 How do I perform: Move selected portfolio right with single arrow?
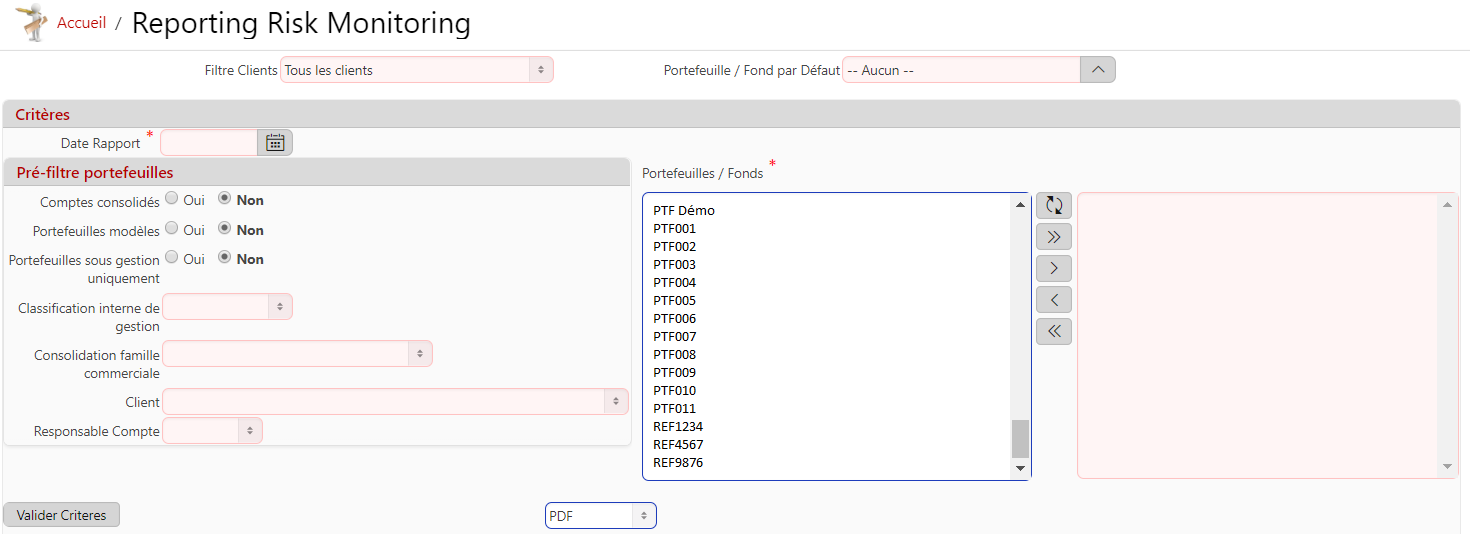tap(1053, 268)
